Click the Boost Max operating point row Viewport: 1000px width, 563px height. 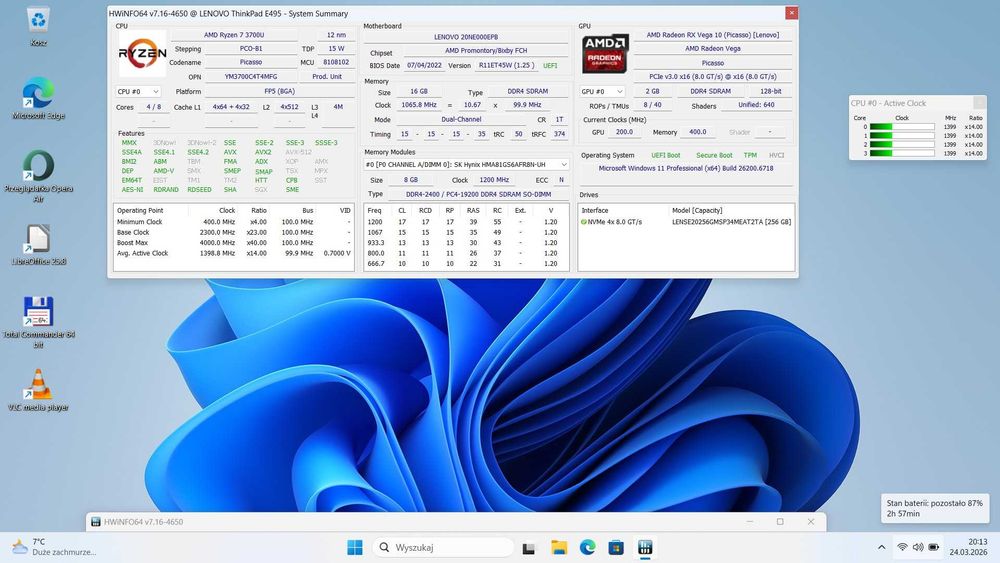pos(233,243)
